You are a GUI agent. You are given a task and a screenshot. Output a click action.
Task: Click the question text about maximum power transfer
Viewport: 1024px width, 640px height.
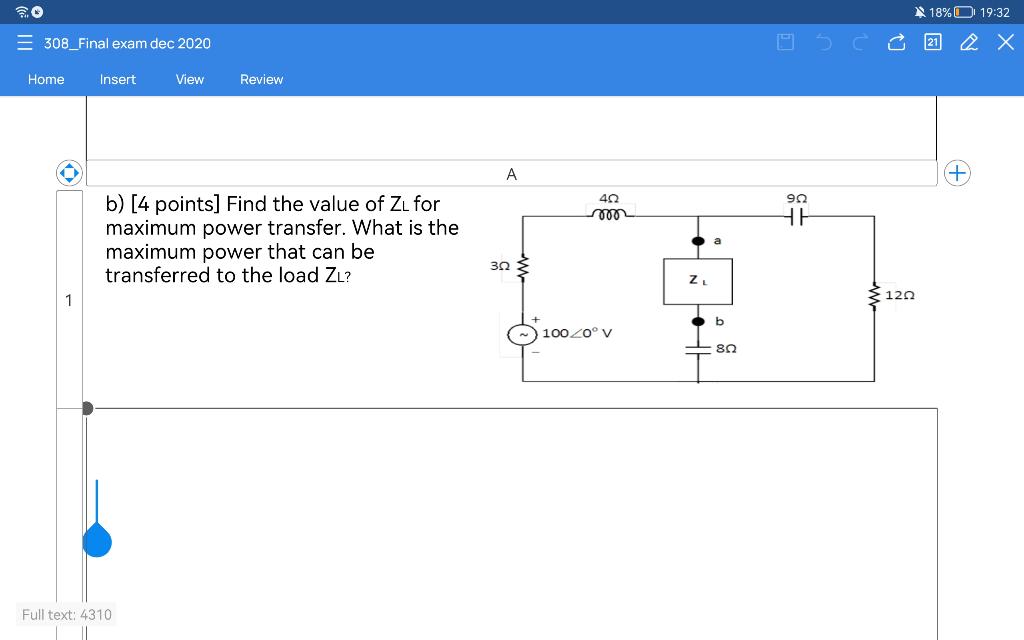(282, 240)
